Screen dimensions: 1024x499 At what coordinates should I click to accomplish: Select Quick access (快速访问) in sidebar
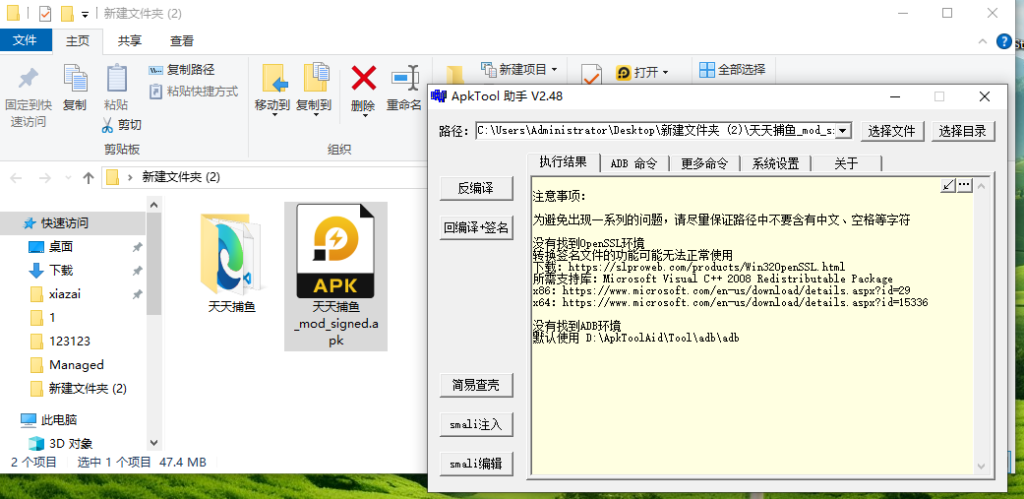click(x=73, y=223)
